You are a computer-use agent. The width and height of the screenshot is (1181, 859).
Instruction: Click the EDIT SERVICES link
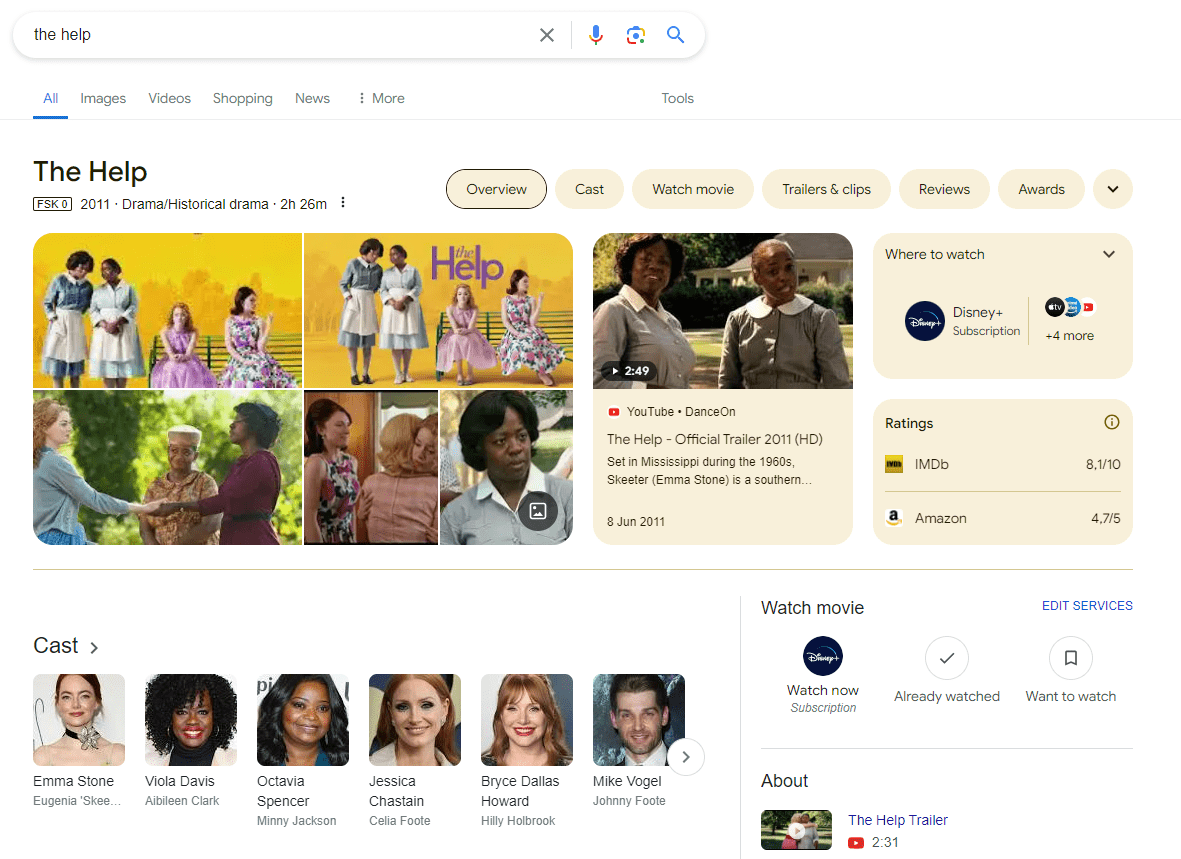(1087, 605)
